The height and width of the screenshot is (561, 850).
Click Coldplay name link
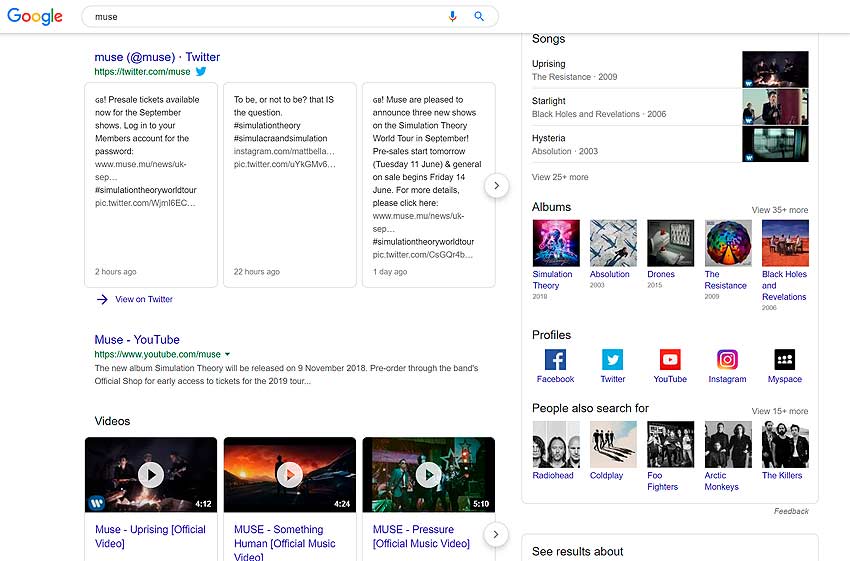point(606,475)
